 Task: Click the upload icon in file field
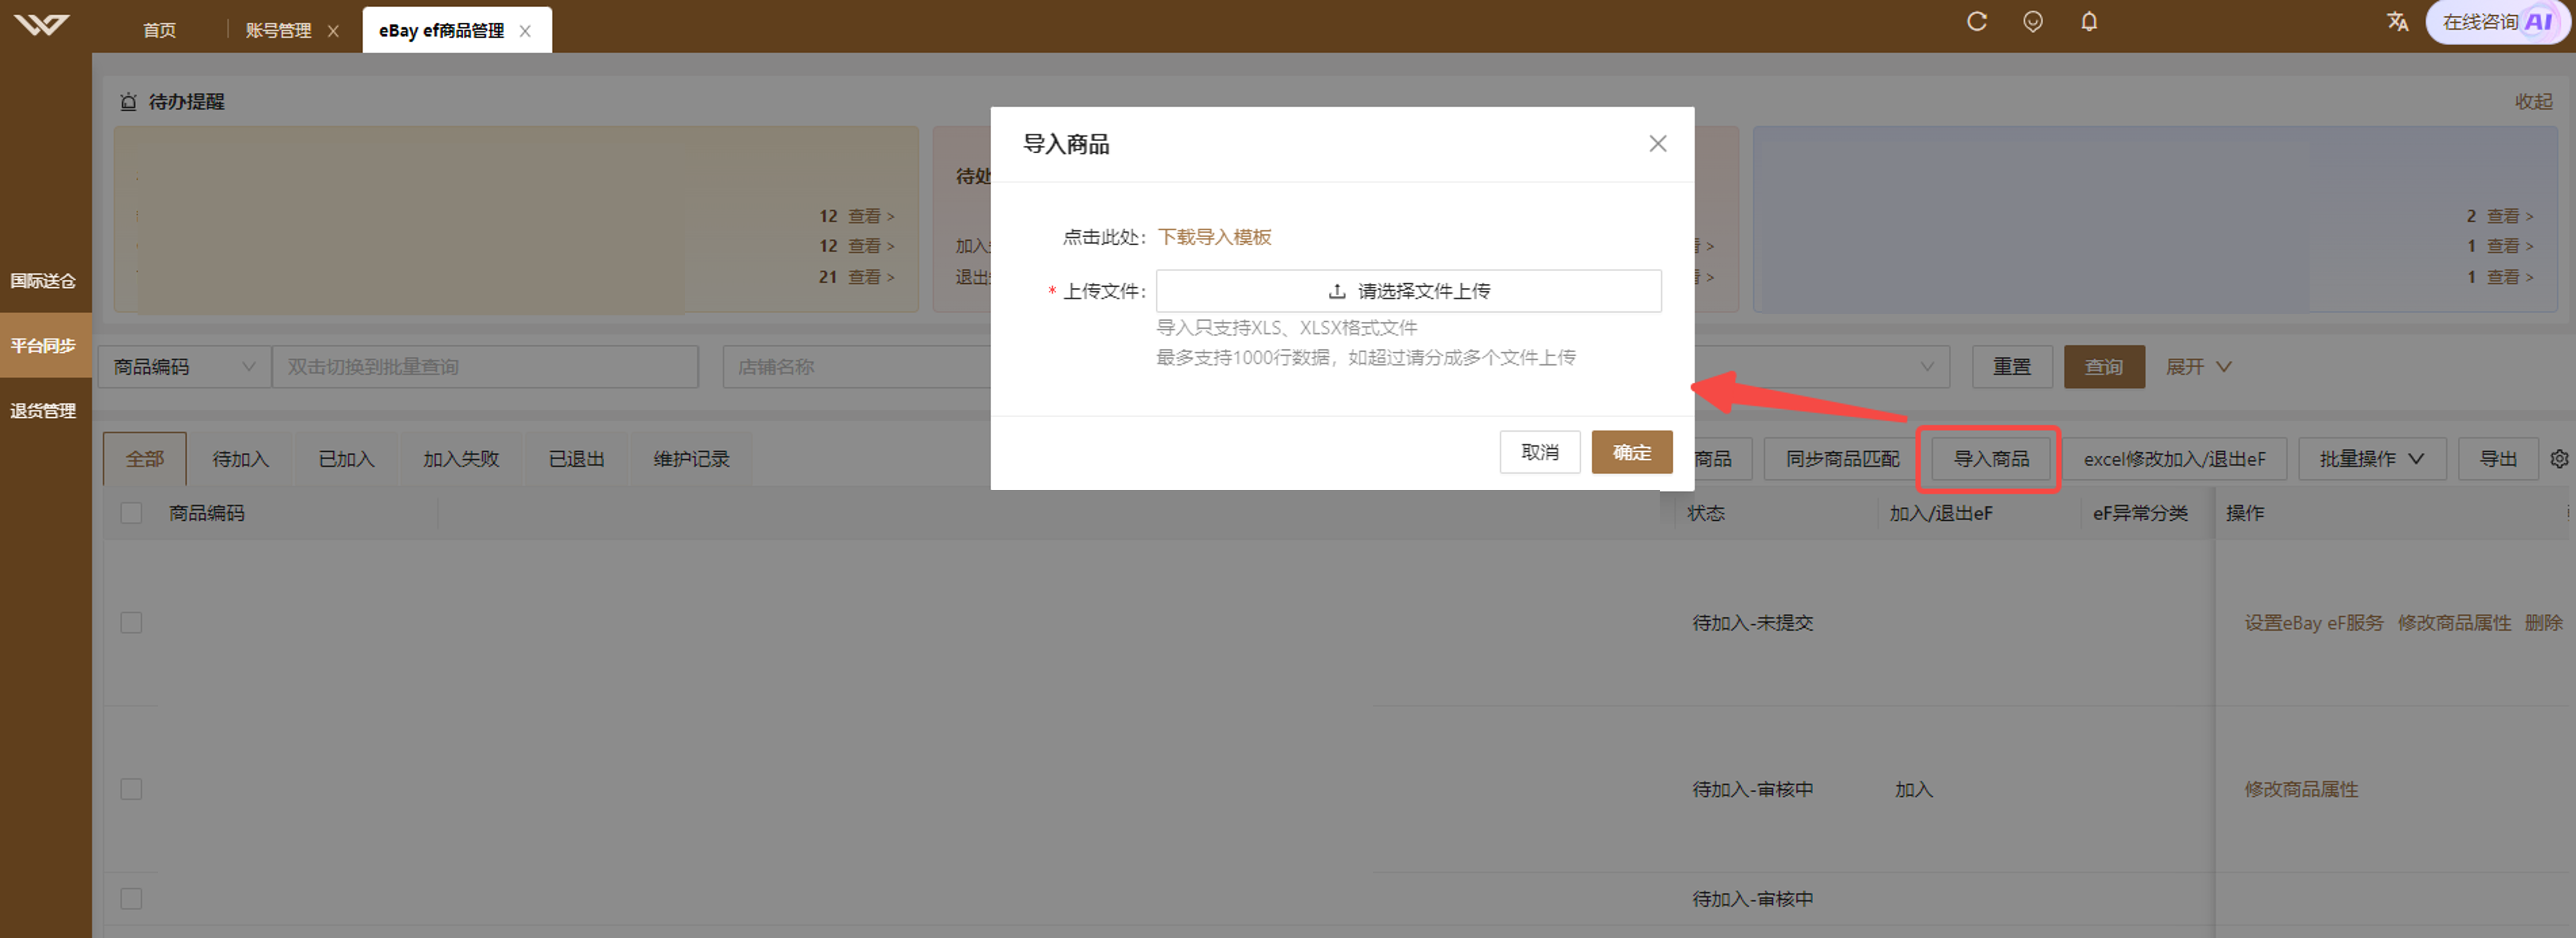(x=1336, y=291)
